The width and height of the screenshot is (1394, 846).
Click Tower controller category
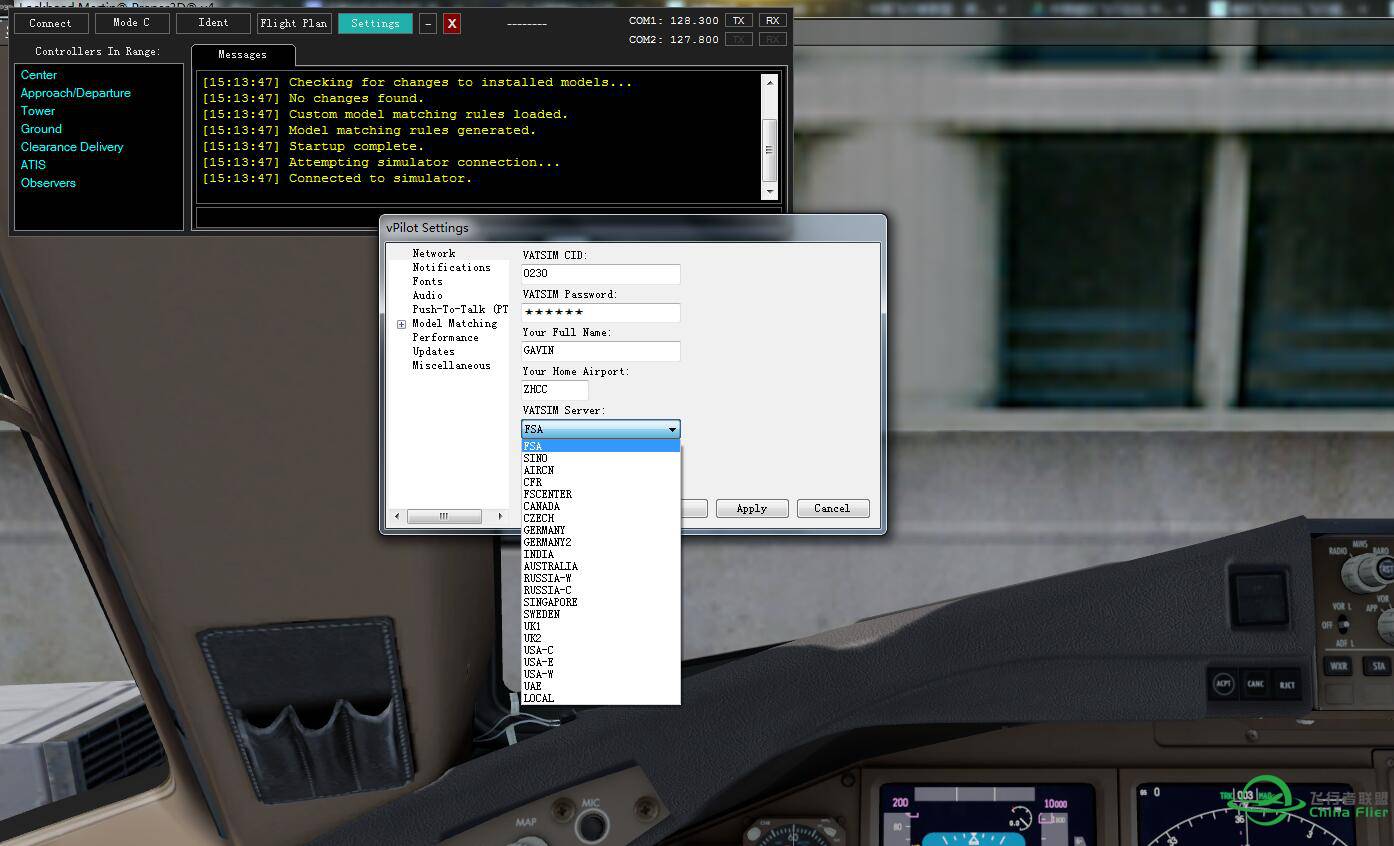point(38,111)
